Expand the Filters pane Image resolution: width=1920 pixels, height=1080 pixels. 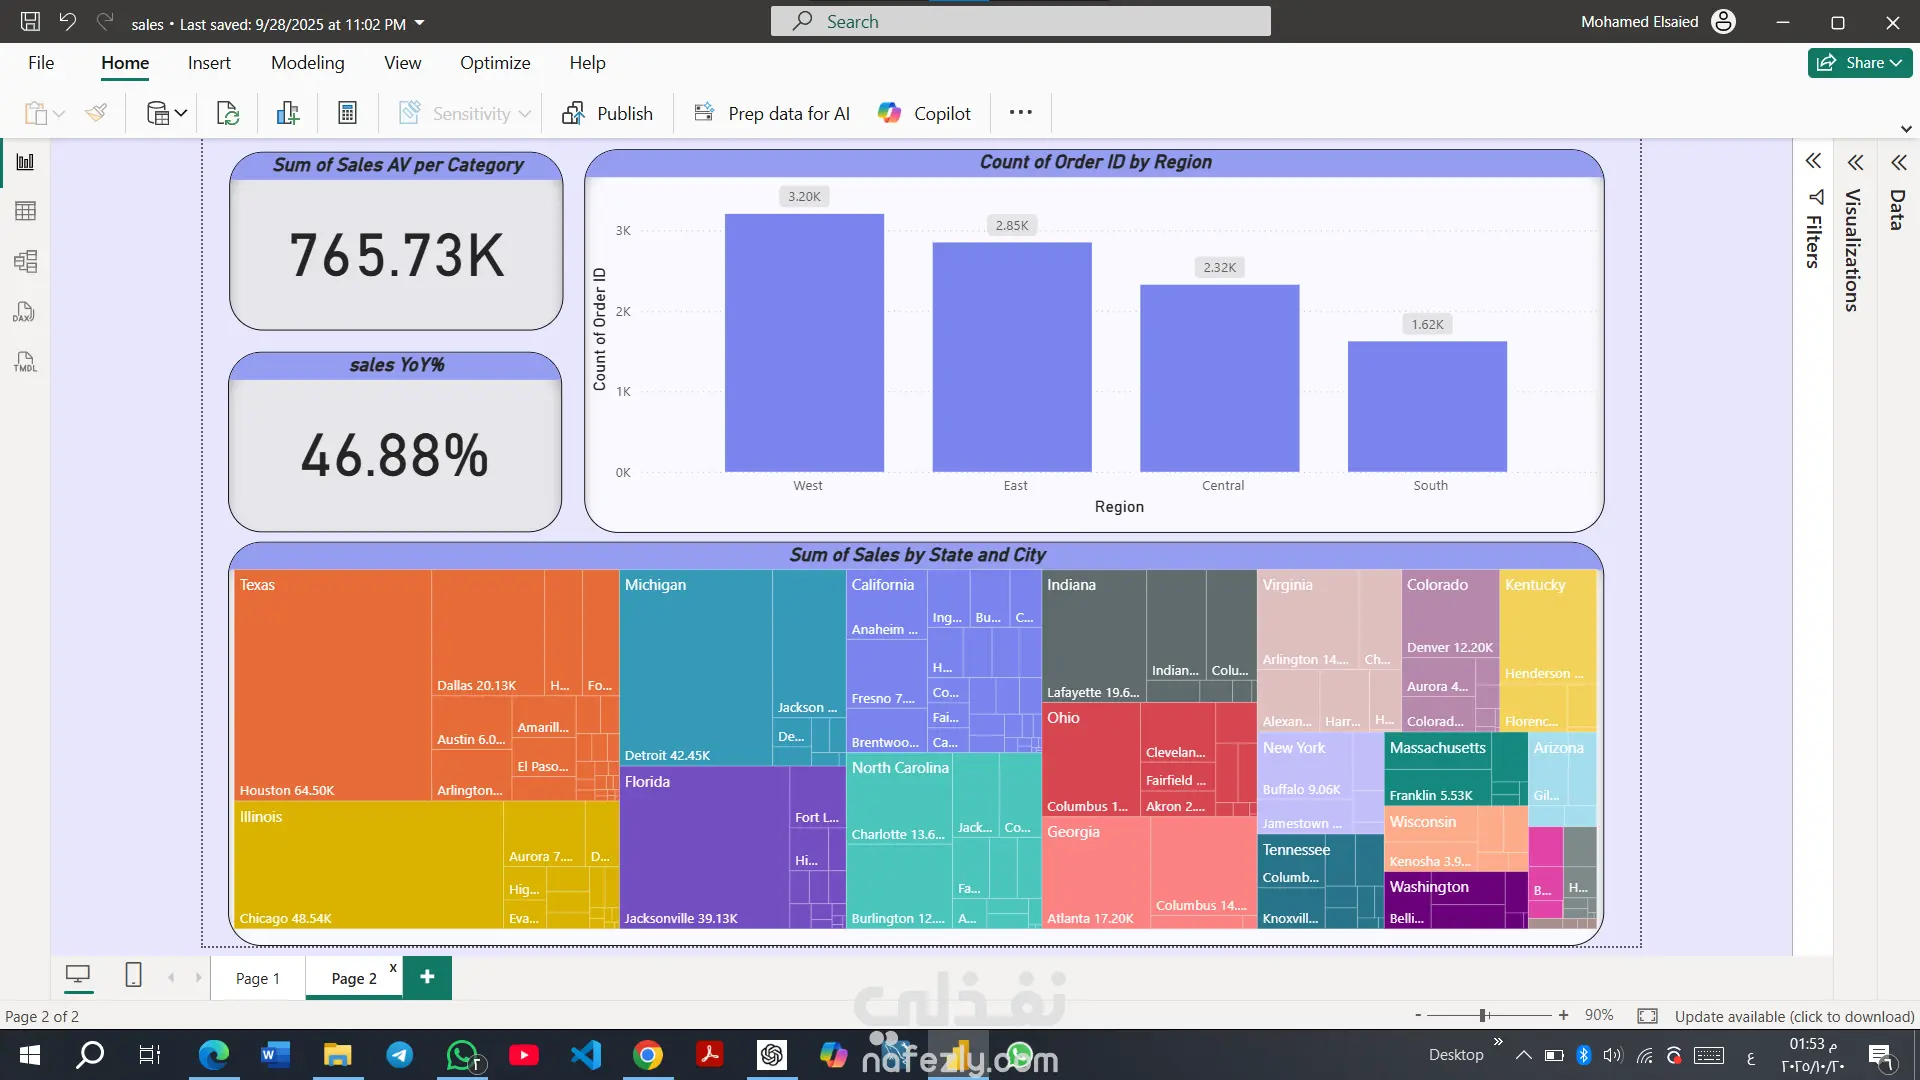click(1813, 162)
